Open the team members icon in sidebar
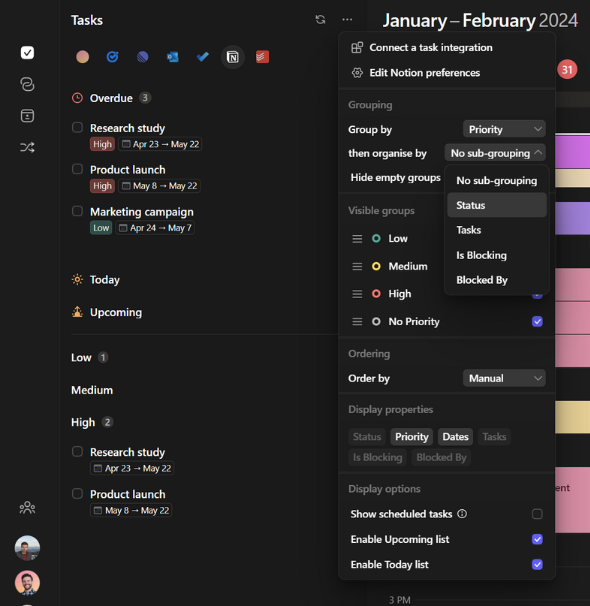The width and height of the screenshot is (590, 606). pos(27,507)
